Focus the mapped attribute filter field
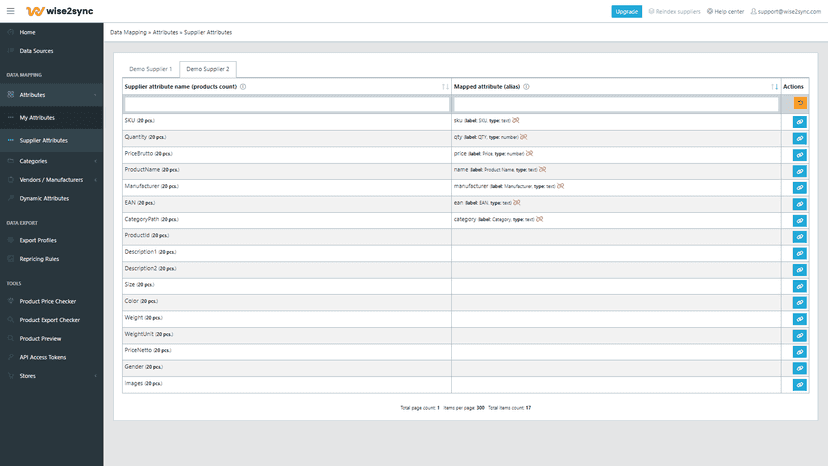This screenshot has width=828, height=466. pos(616,104)
